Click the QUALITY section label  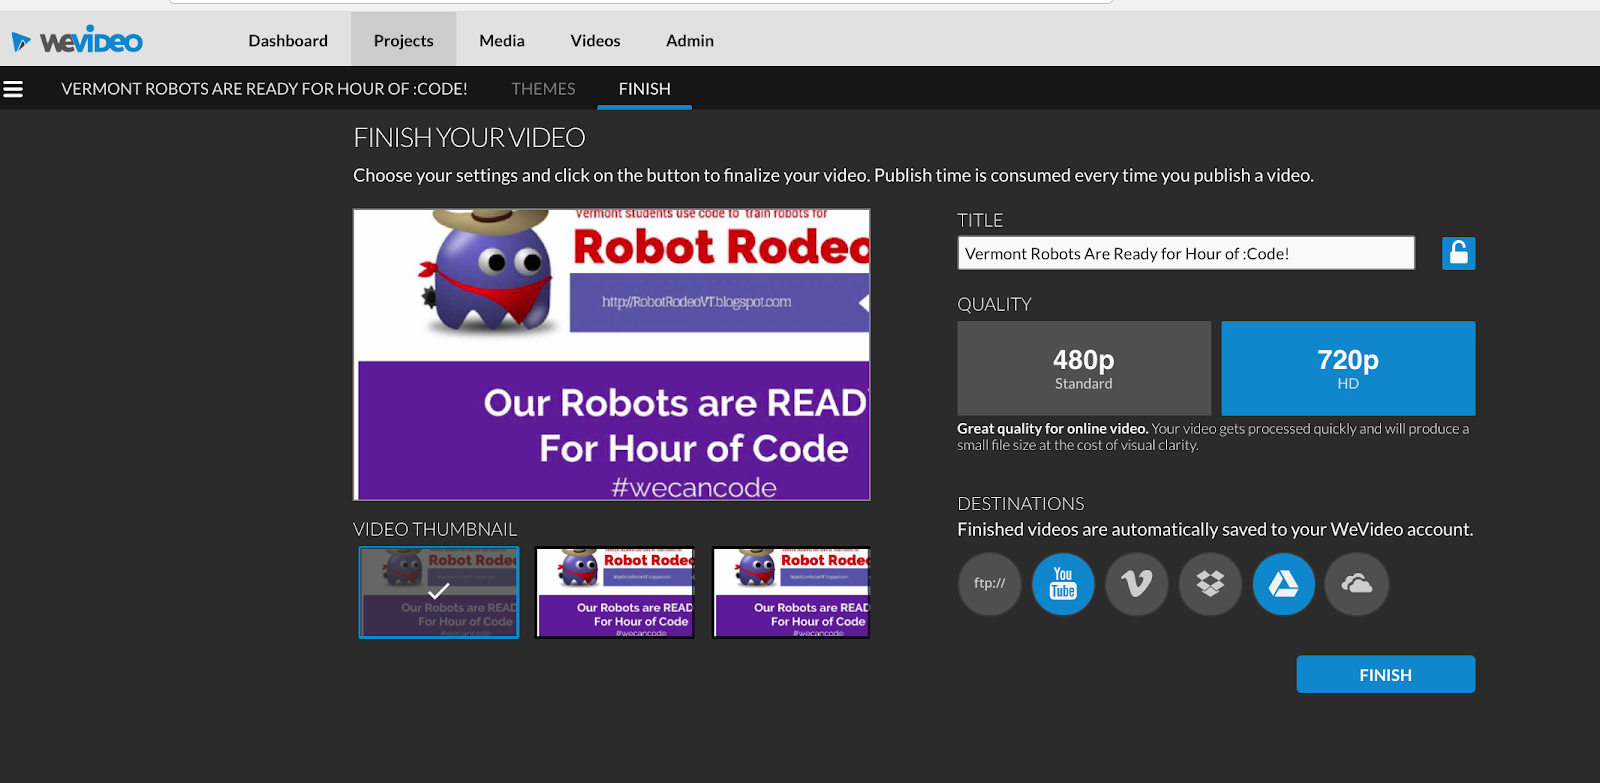[x=994, y=304]
